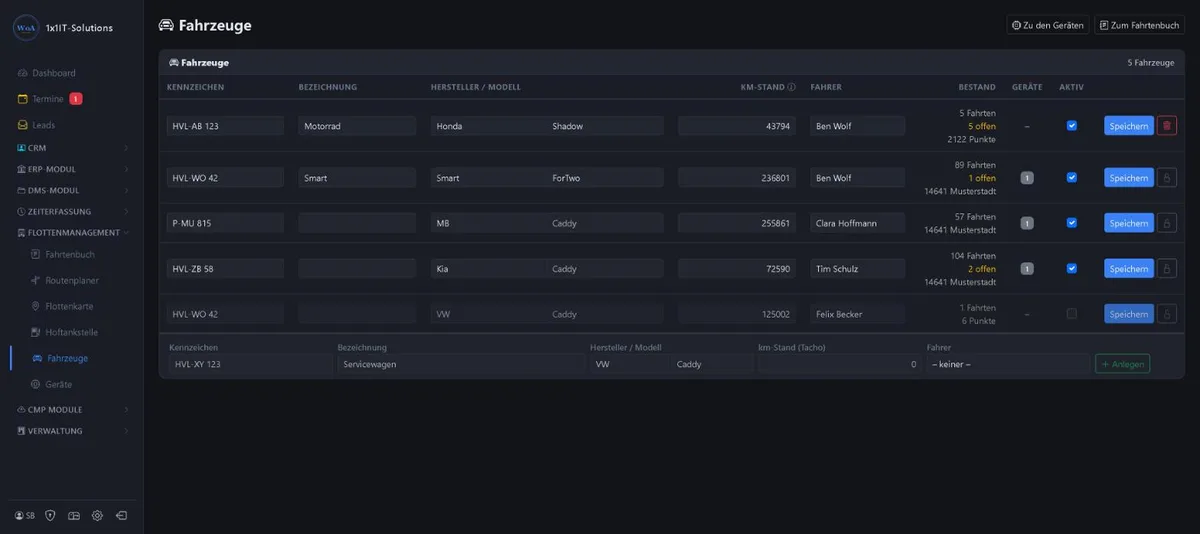Open the shield security icon in sidebar footer
This screenshot has height=534, width=1200.
[50, 516]
